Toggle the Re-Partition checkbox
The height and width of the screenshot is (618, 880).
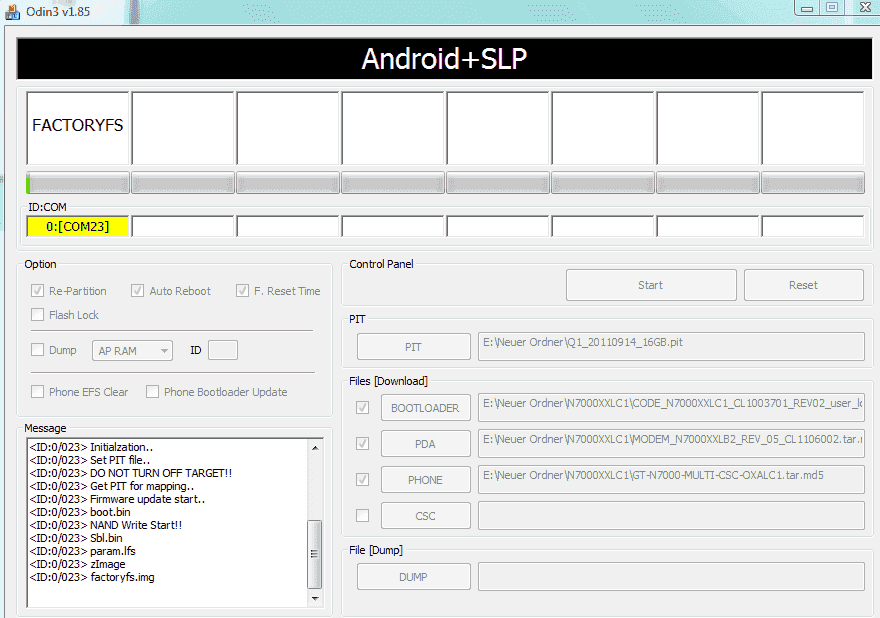click(38, 291)
